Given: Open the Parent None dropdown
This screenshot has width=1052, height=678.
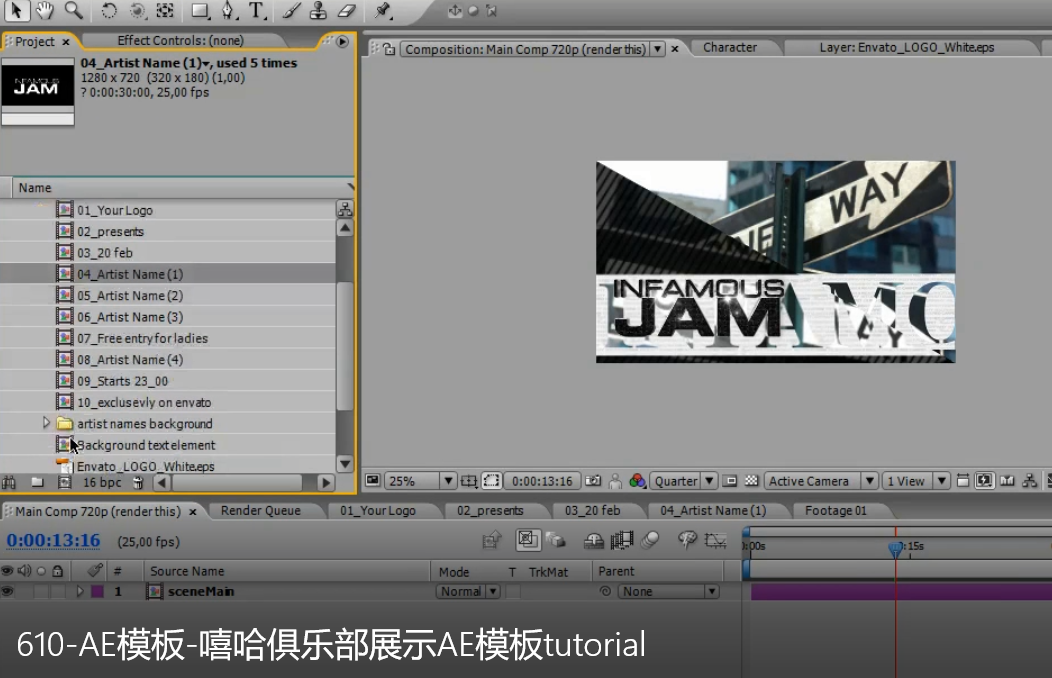Looking at the screenshot, I should pyautogui.click(x=668, y=591).
